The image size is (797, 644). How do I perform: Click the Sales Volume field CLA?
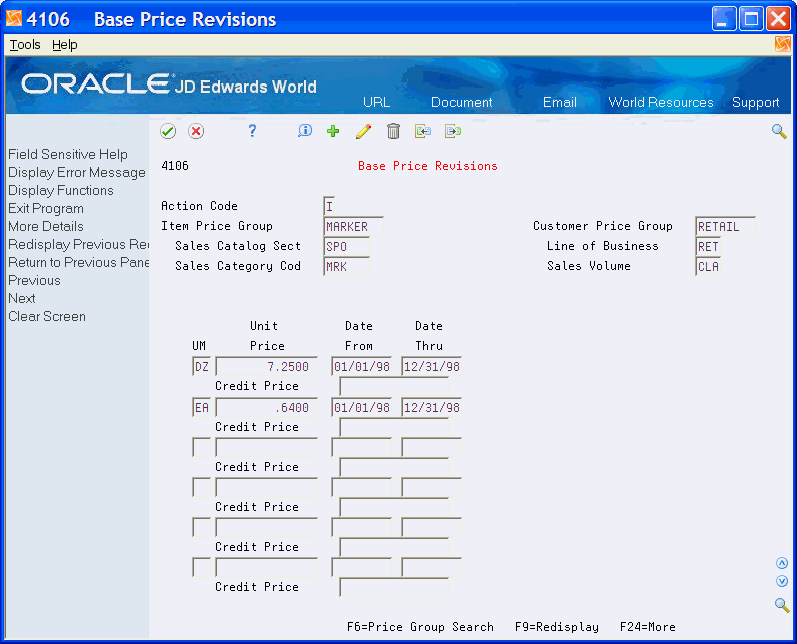[708, 266]
